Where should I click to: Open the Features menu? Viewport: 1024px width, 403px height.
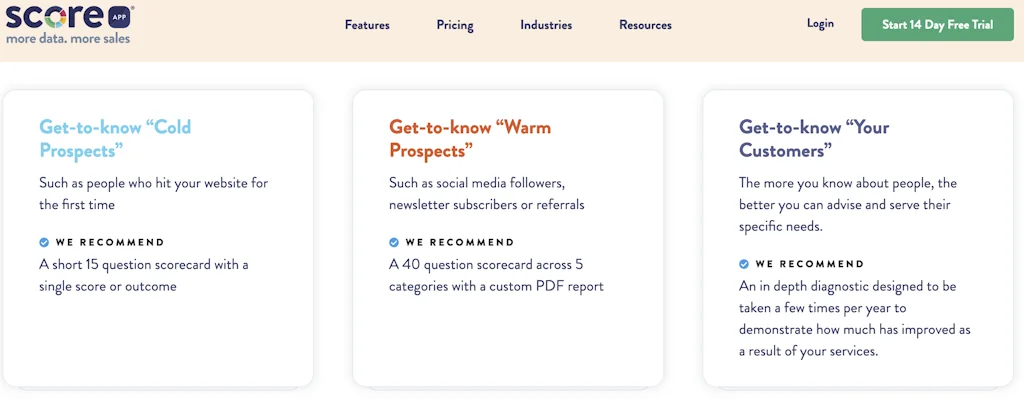[367, 25]
